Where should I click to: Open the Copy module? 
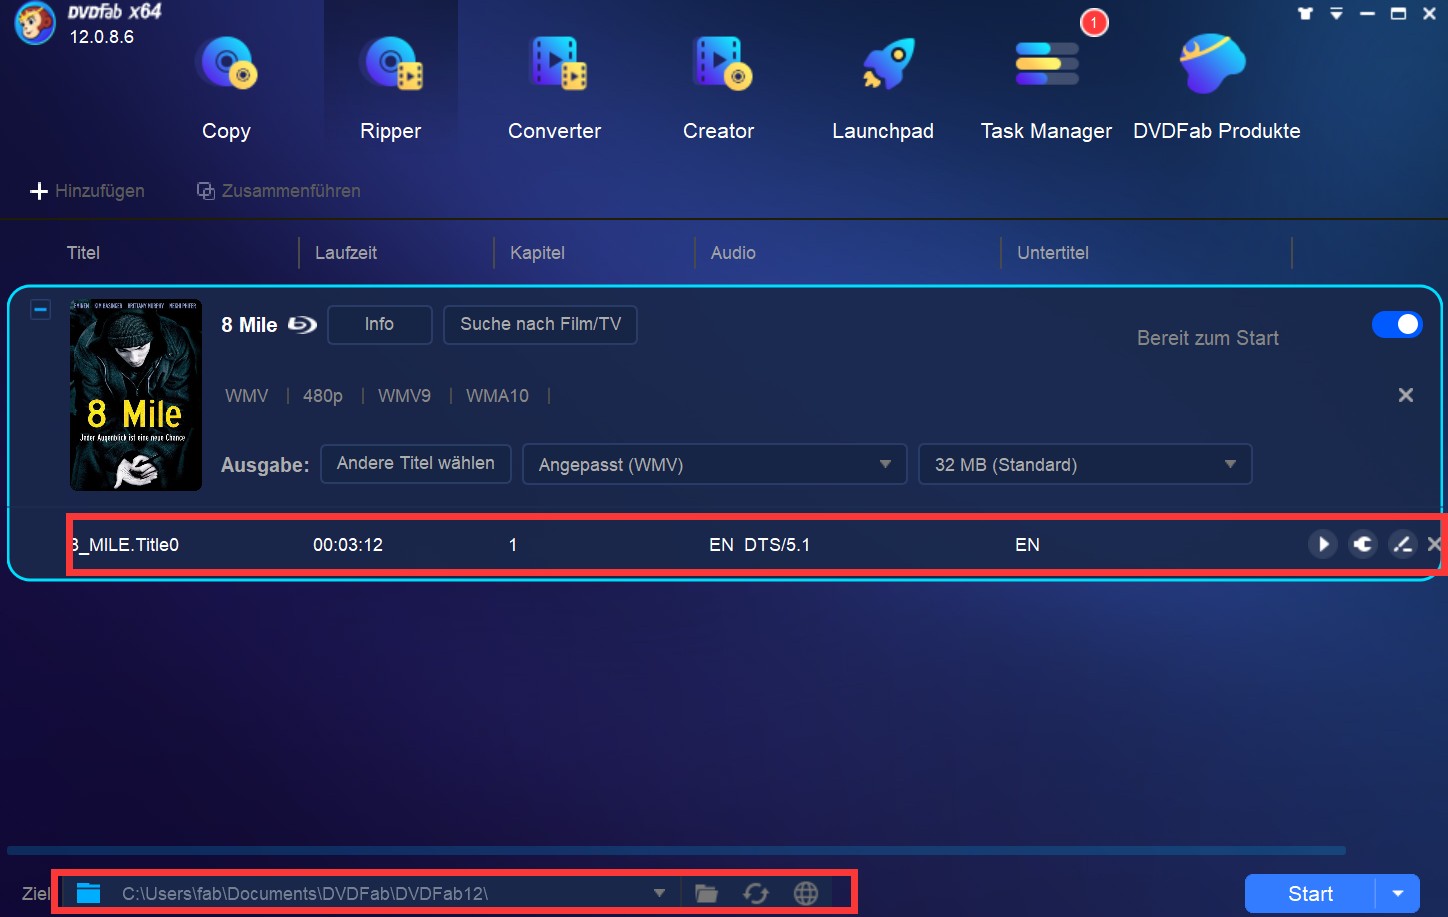click(x=226, y=88)
